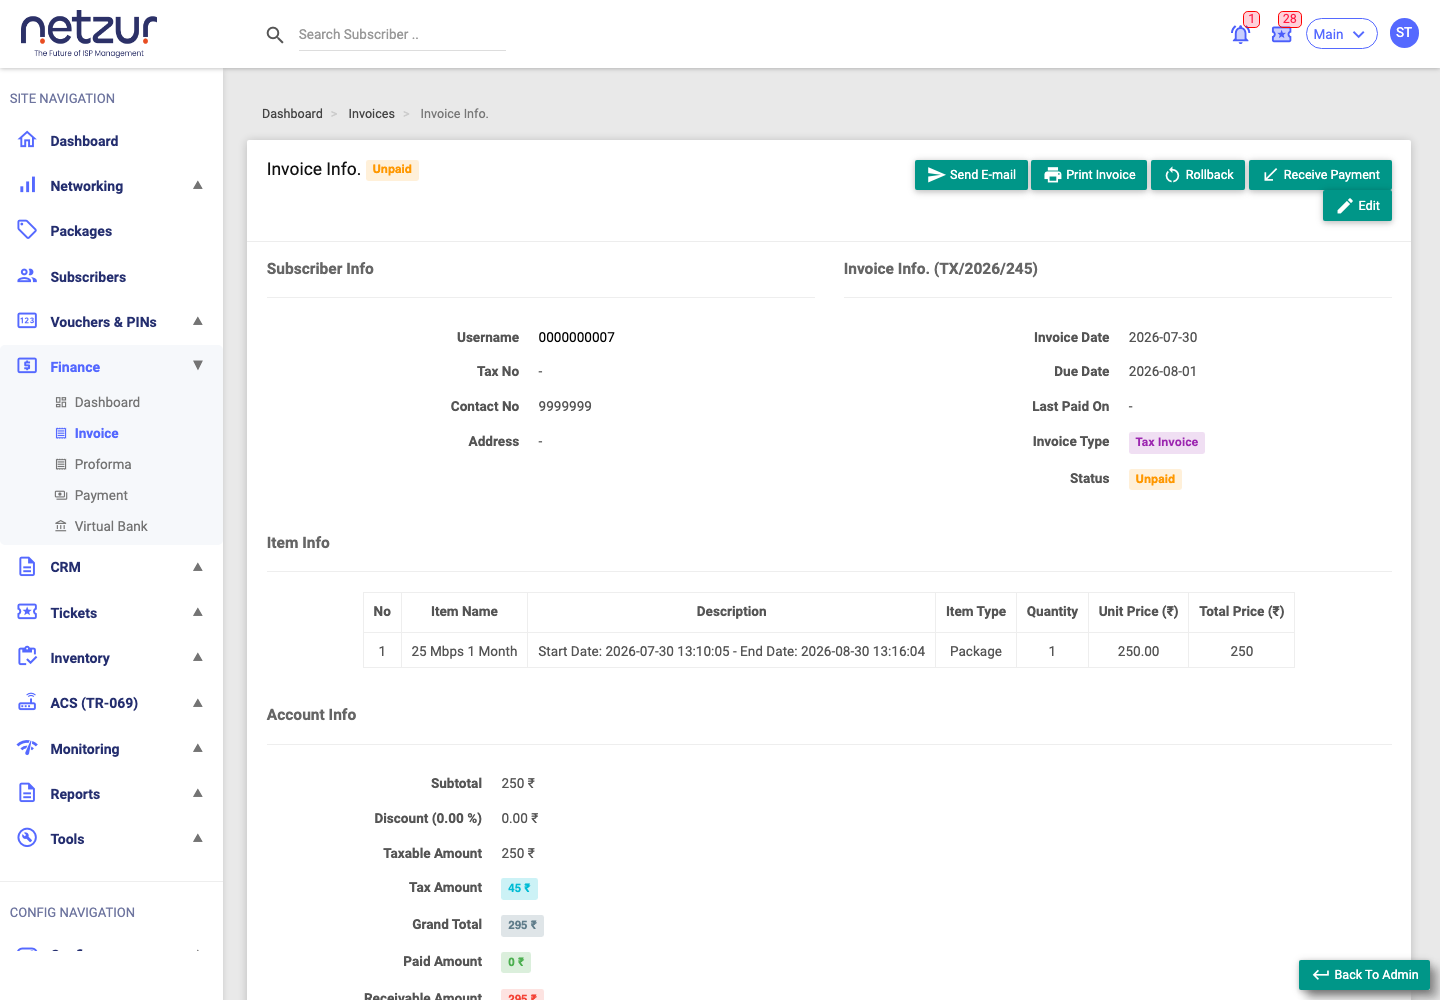Click the Proforma list icon

pos(61,464)
